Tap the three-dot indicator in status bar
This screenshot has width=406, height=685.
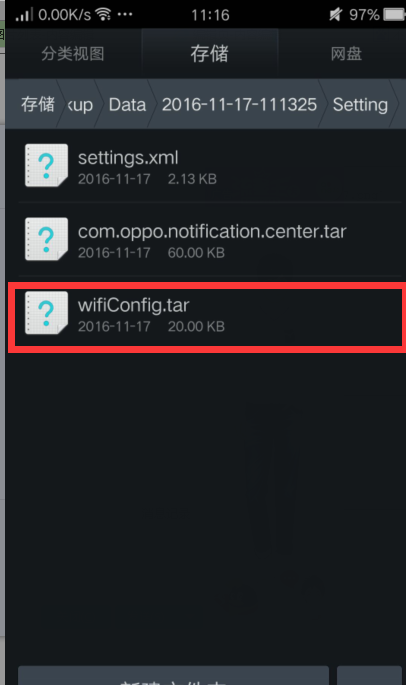click(125, 14)
